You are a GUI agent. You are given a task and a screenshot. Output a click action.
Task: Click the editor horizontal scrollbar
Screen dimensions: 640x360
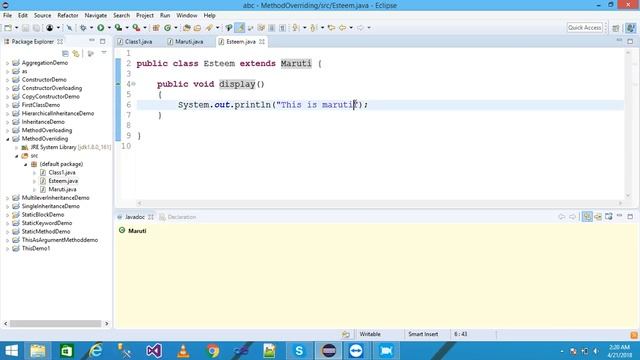tap(380, 203)
